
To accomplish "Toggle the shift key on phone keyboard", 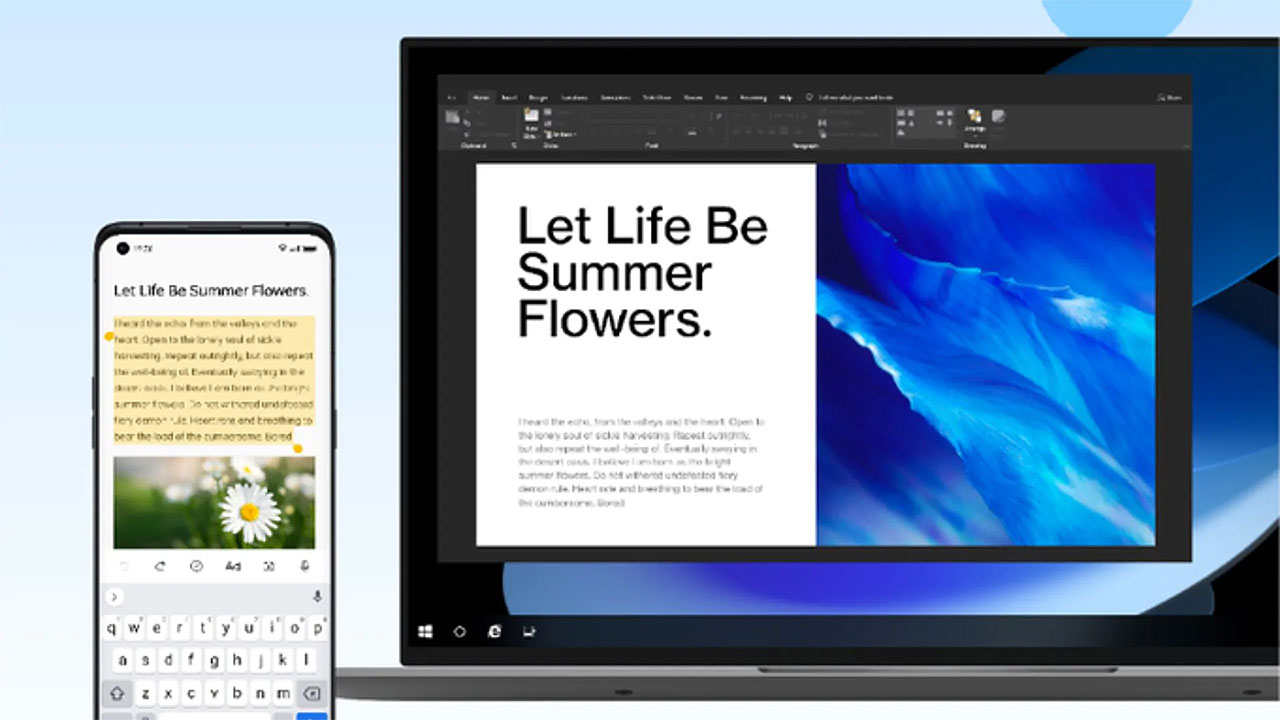I will (118, 692).
